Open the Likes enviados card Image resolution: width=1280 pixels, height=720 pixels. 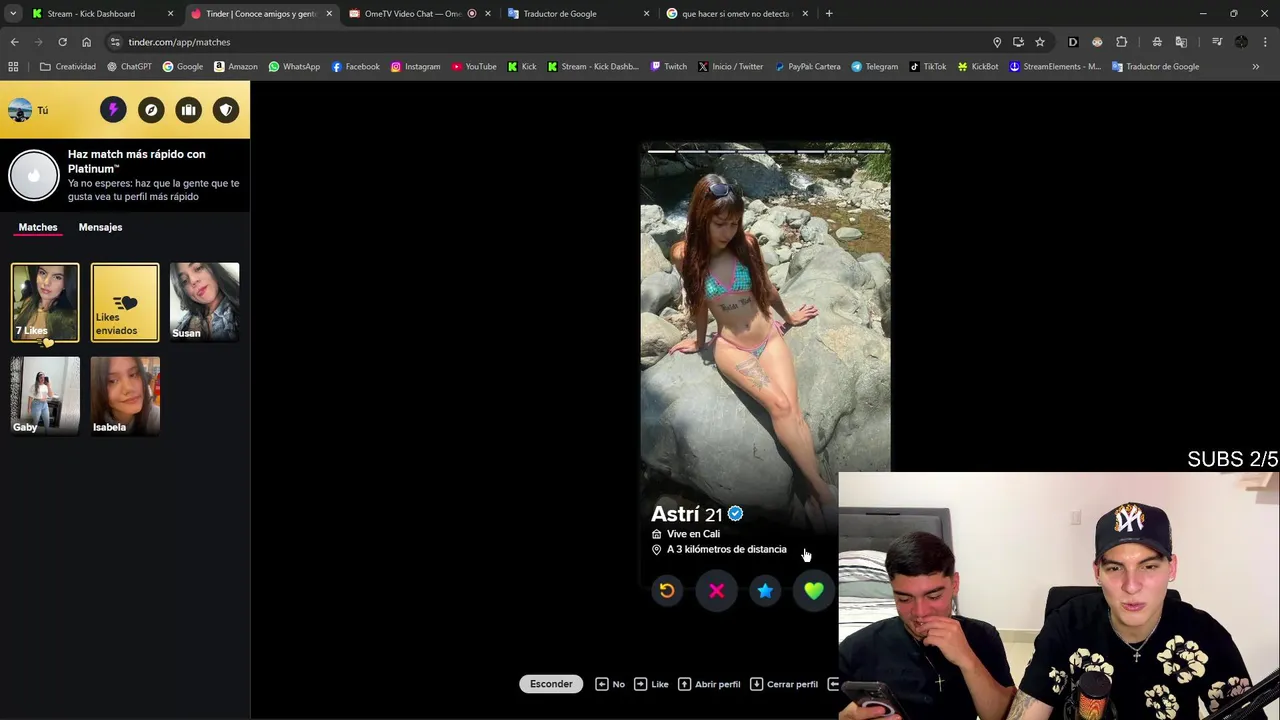[125, 302]
